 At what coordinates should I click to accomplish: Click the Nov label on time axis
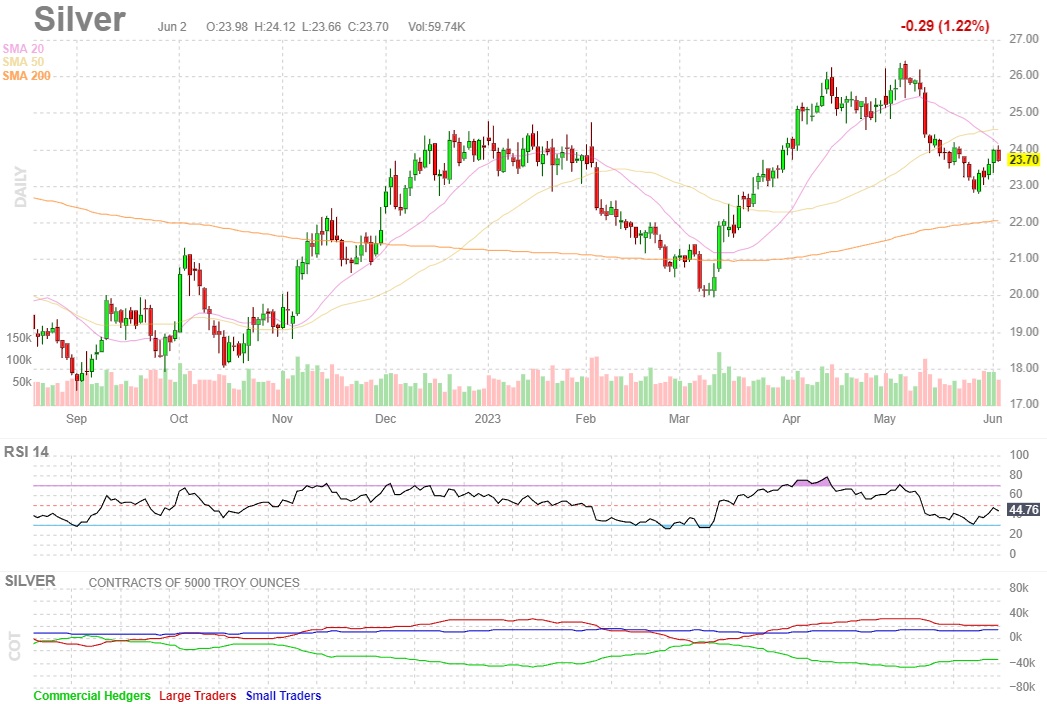click(282, 419)
